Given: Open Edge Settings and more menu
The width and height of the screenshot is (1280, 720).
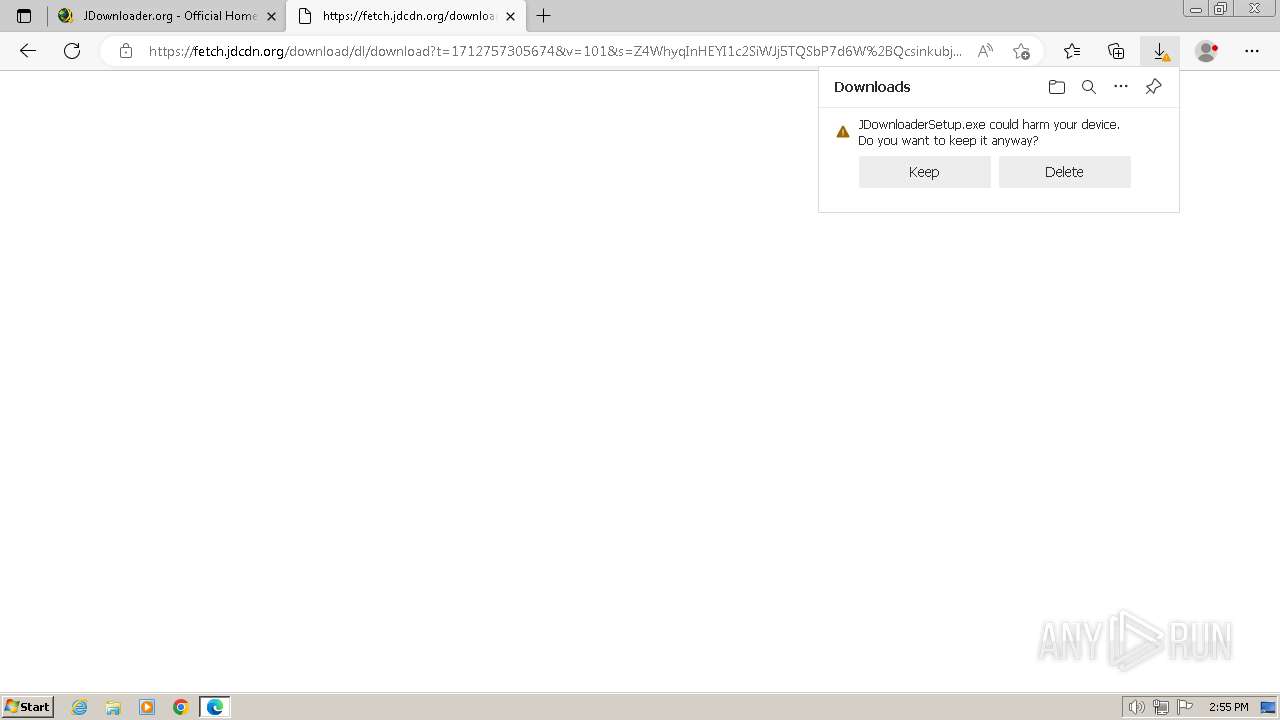Looking at the screenshot, I should coord(1252,51).
